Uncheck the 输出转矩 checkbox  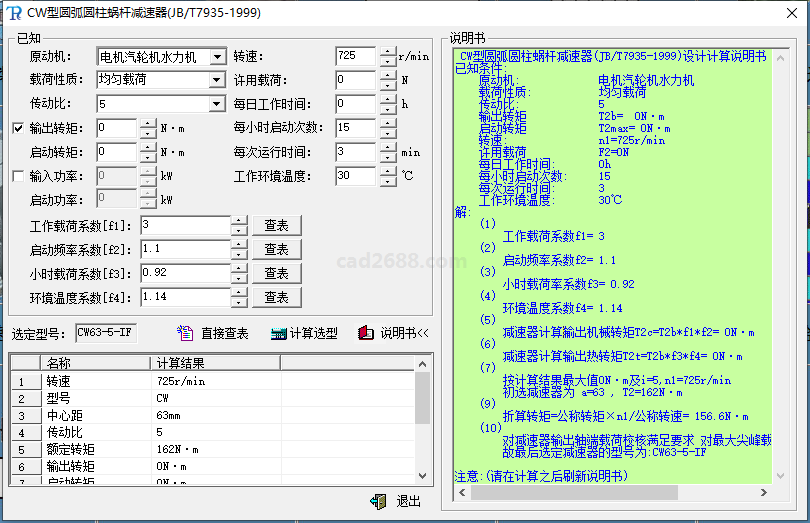click(x=18, y=128)
